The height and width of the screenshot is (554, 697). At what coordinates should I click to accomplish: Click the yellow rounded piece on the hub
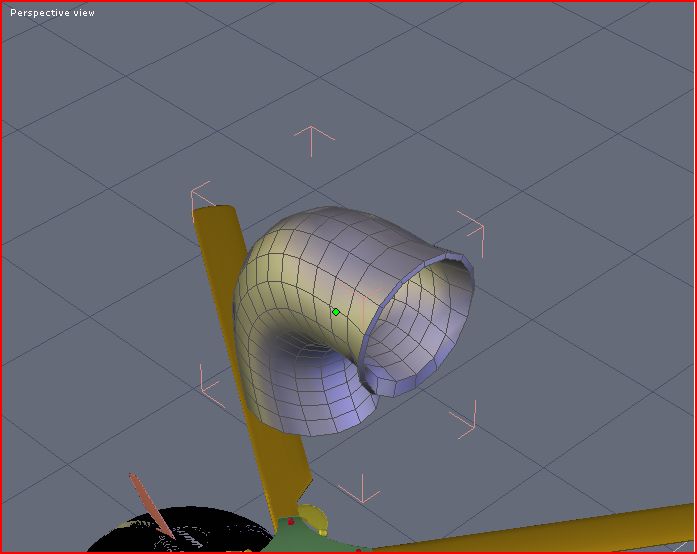[313, 518]
